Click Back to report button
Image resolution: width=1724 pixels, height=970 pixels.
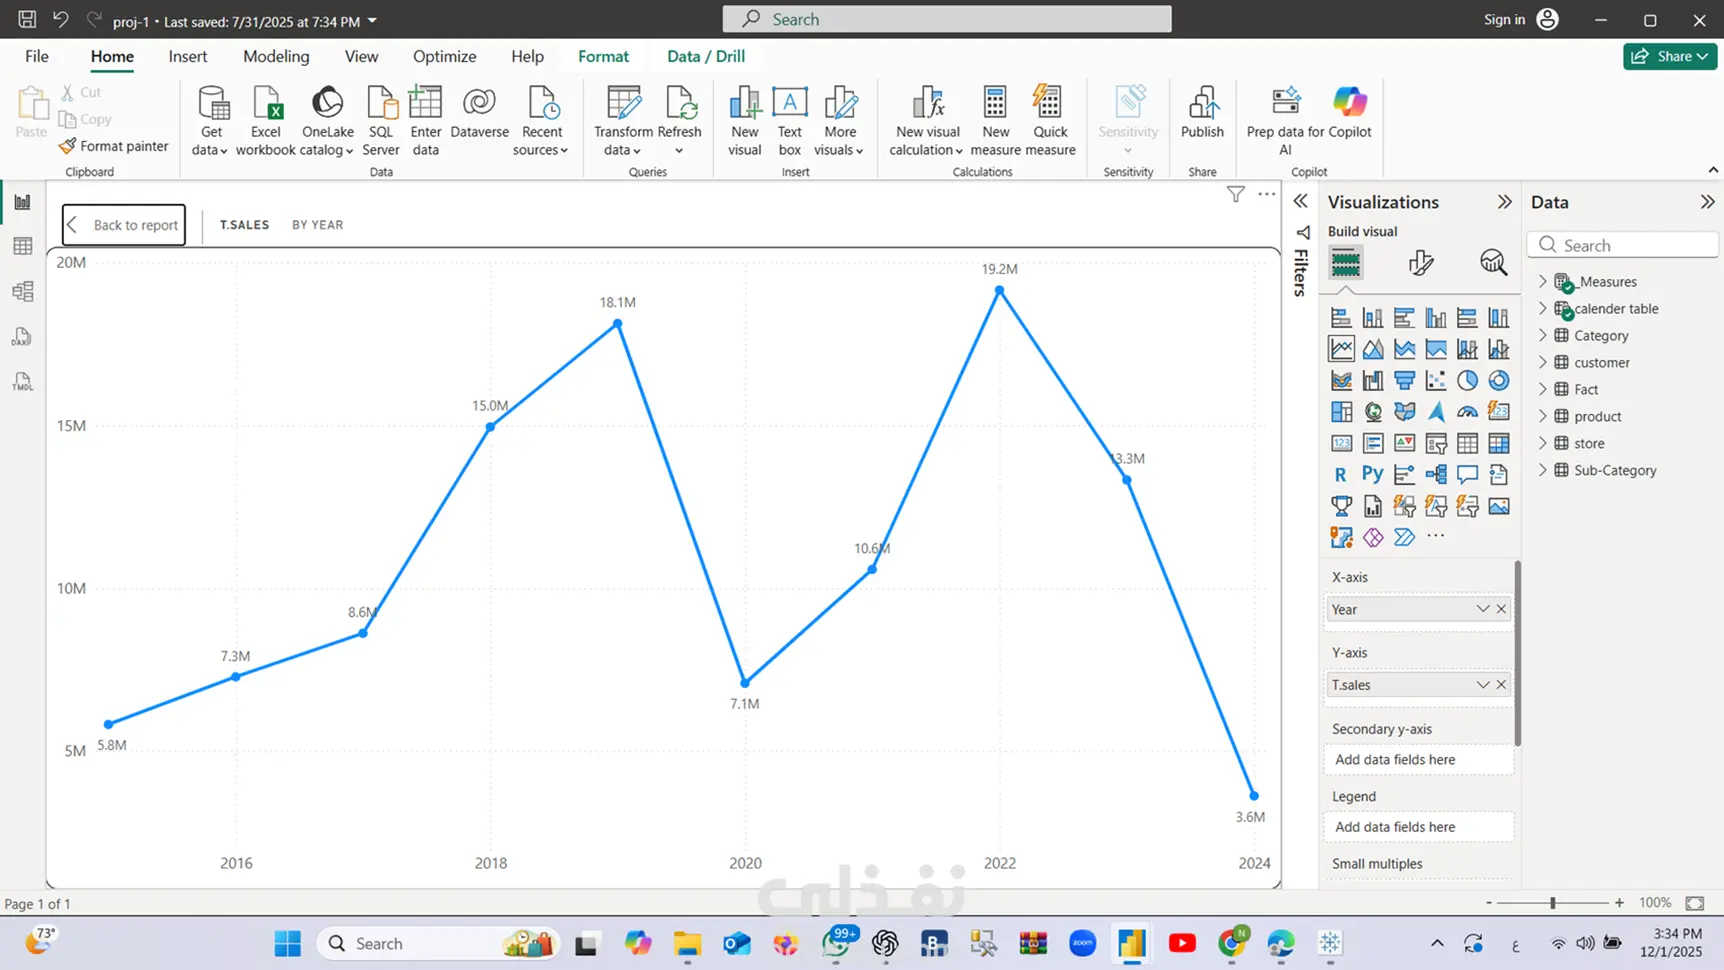tap(124, 225)
